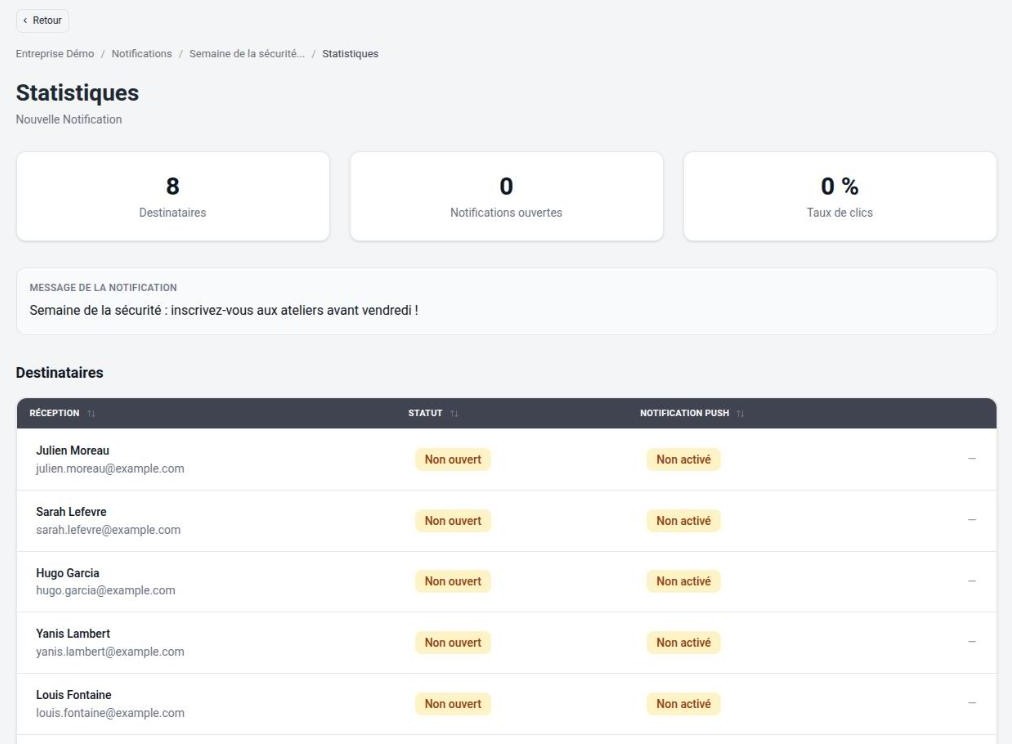Open Entreprise Démo breadcrumb link
This screenshot has height=744, width=1012.
pyautogui.click(x=55, y=54)
